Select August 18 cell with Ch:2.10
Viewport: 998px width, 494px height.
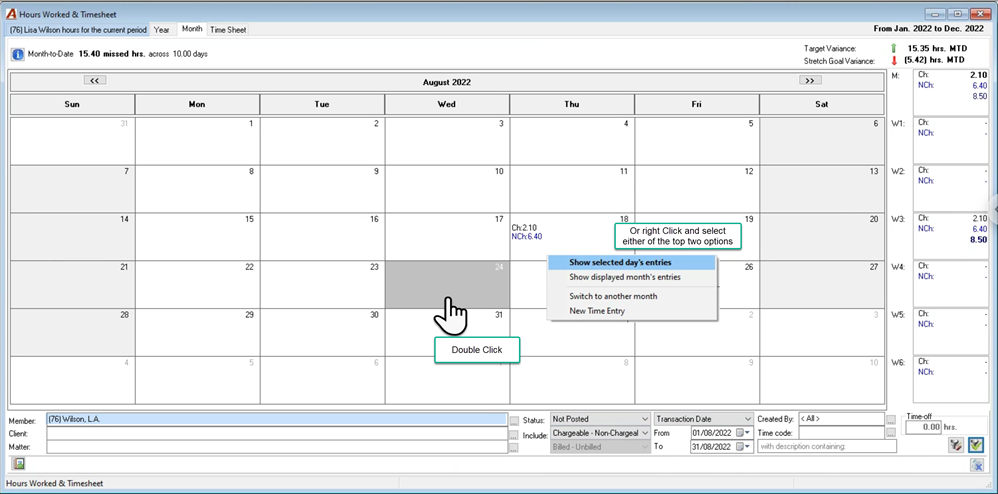[572, 237]
